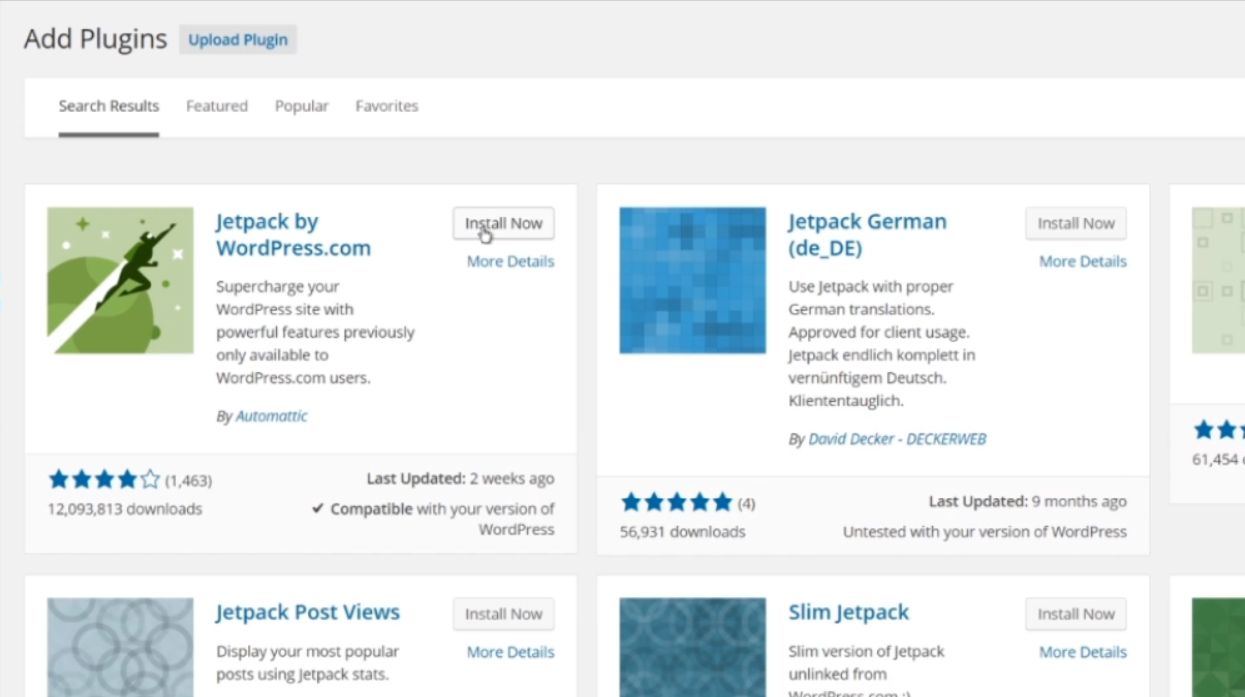Click the star rating for Jetpack by WordPress.com
The width and height of the screenshot is (1245, 697).
click(x=104, y=480)
